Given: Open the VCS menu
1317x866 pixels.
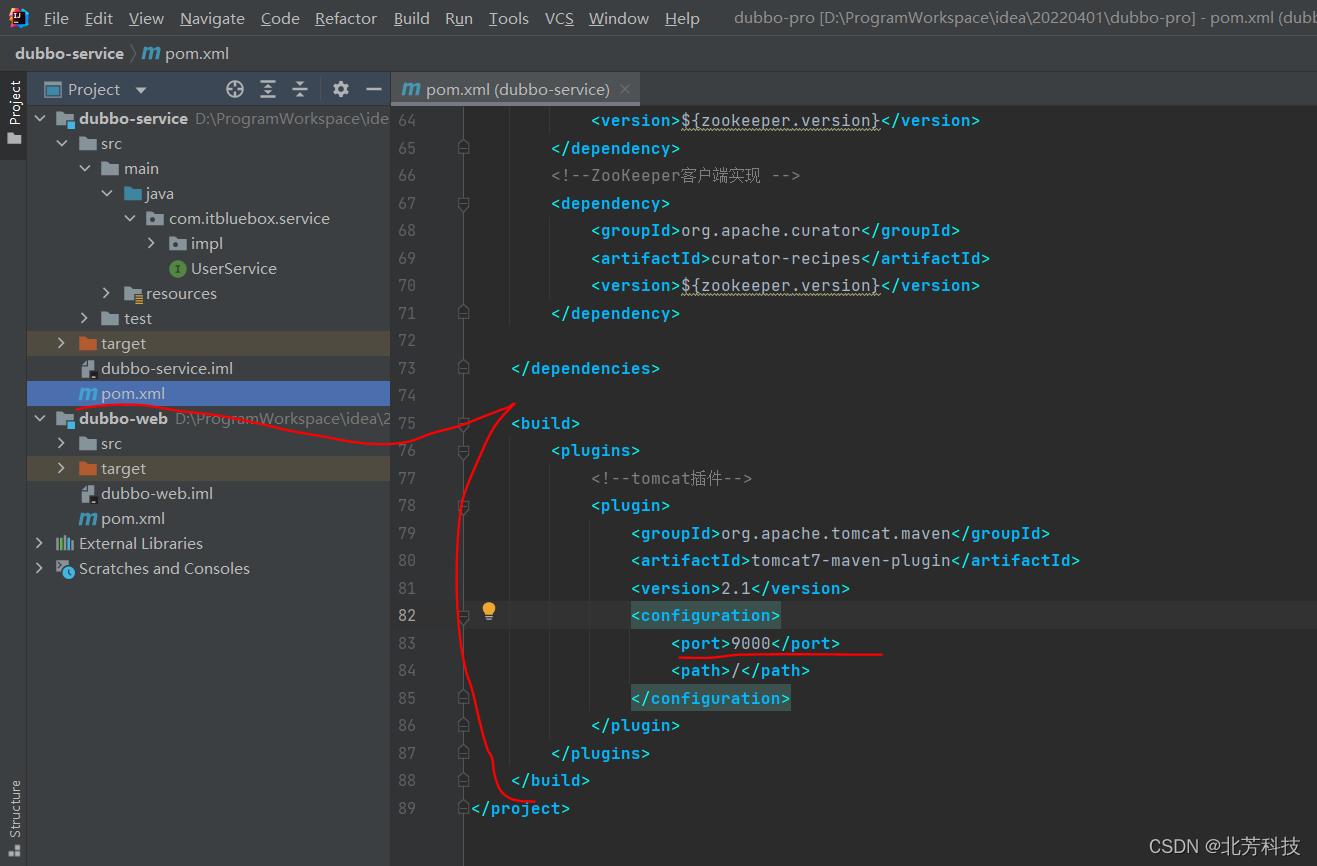Looking at the screenshot, I should (559, 18).
